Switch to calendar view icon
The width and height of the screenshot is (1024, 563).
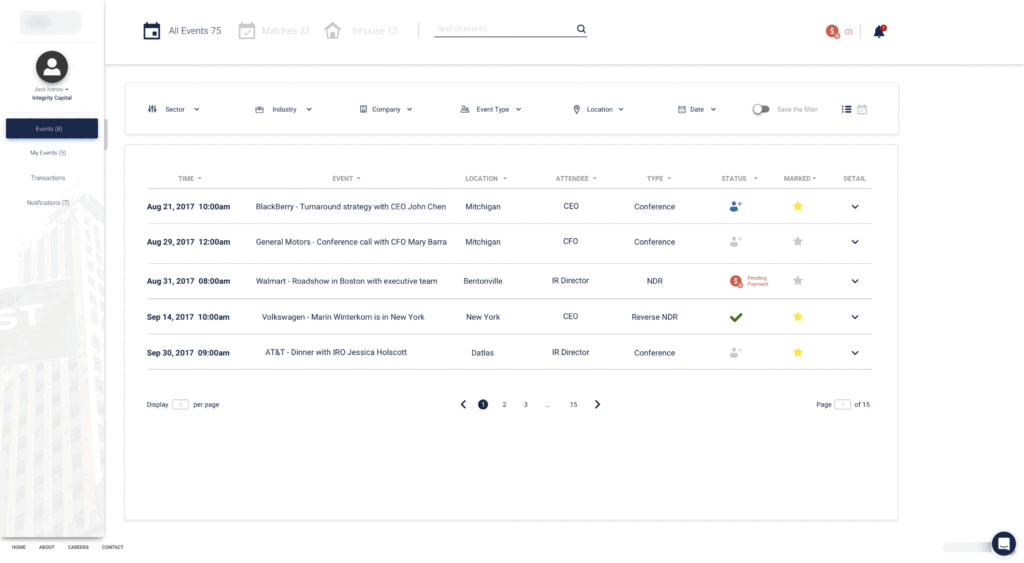862,110
